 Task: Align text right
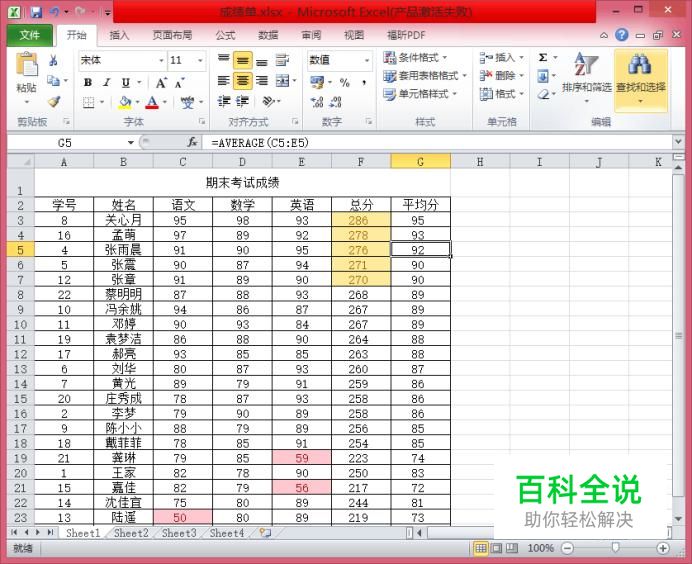point(262,81)
